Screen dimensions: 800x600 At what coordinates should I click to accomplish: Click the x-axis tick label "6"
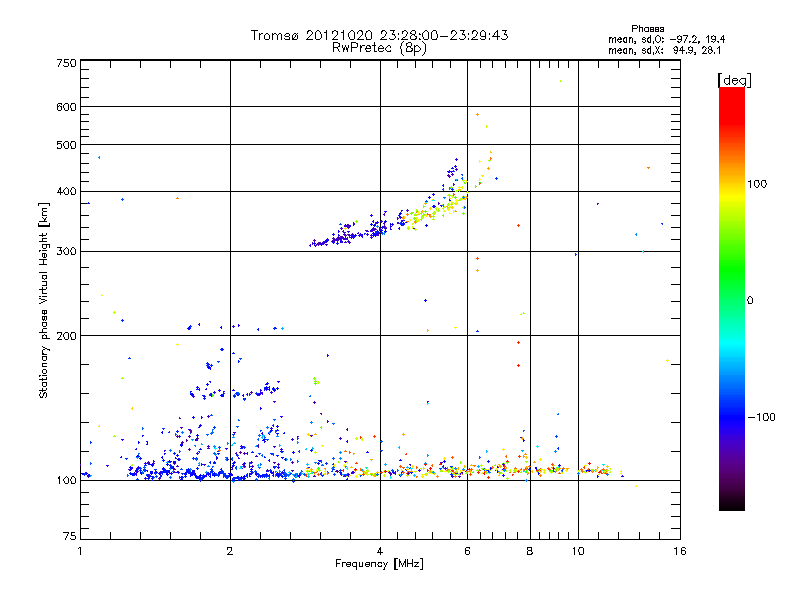467,551
